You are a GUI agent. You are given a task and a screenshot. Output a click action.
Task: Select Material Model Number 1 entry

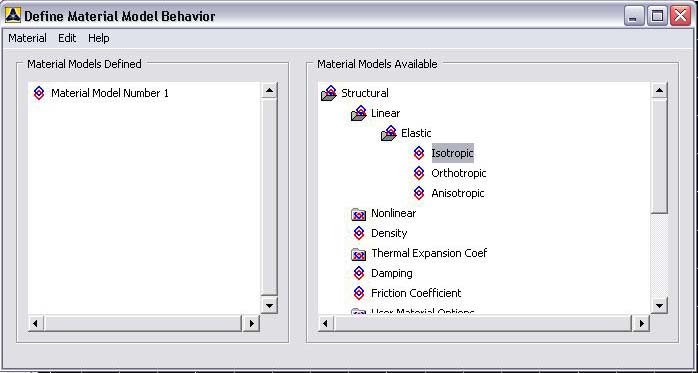tap(110, 93)
